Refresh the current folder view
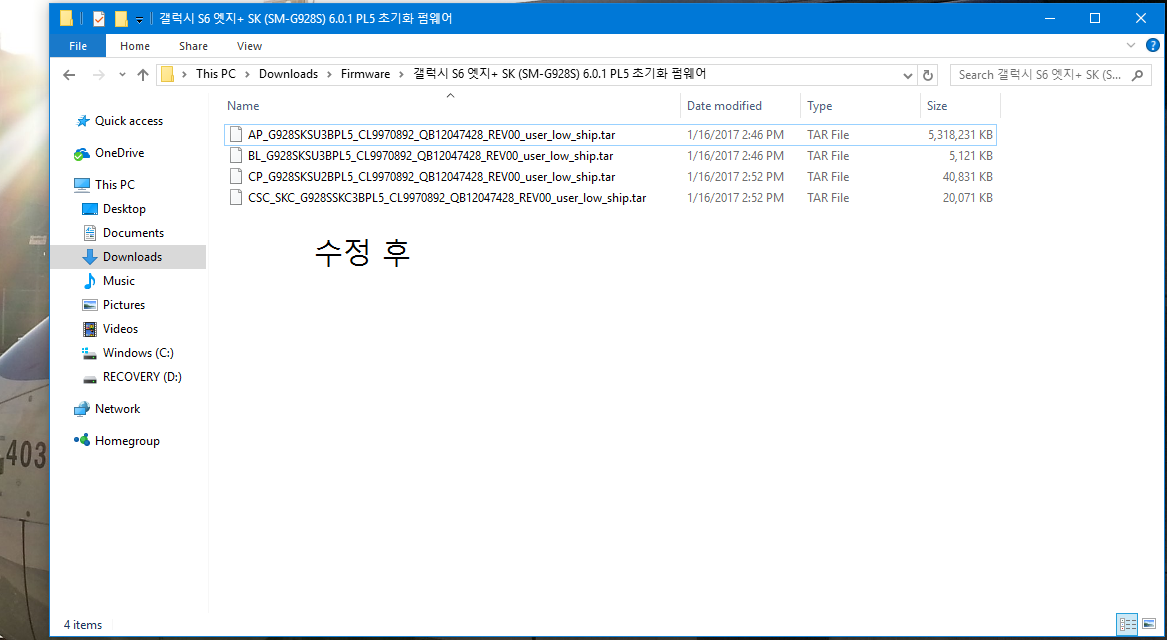Screen dimensions: 1167x640 [x=928, y=75]
